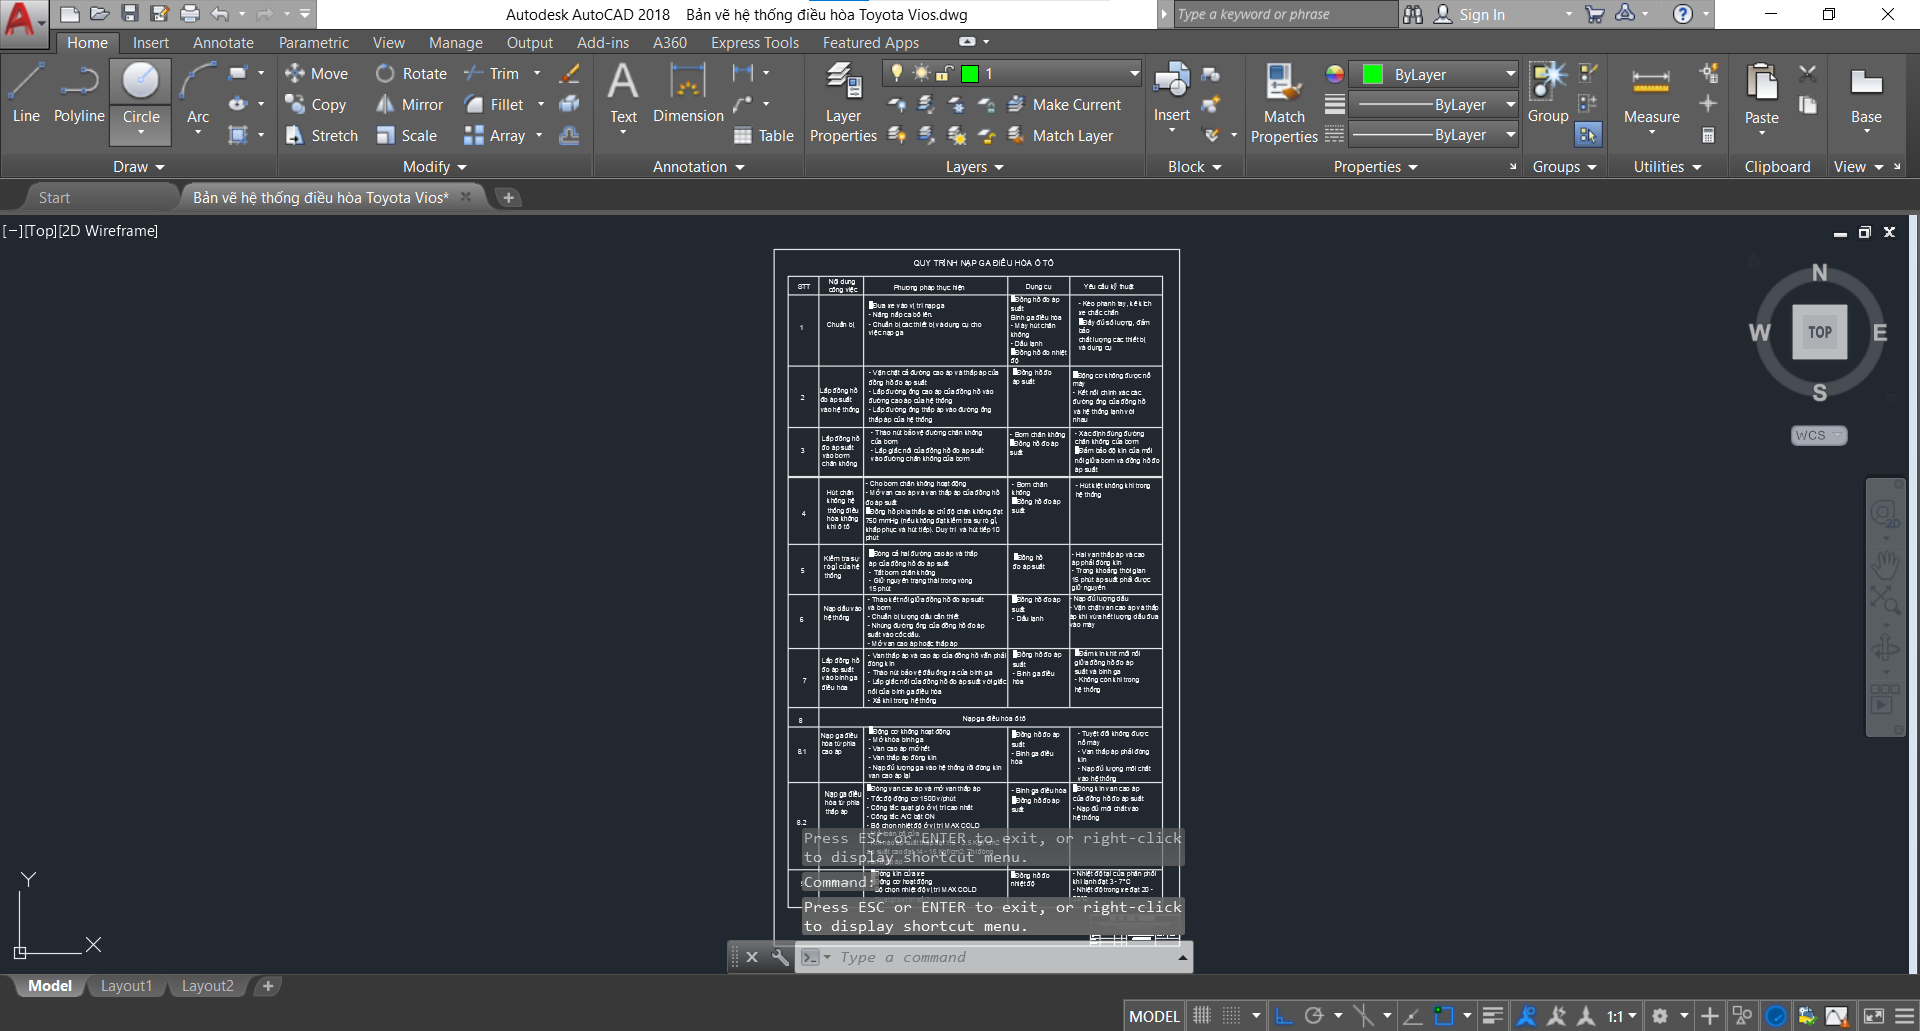
Task: Expand the Draw panel
Action: click(x=138, y=167)
